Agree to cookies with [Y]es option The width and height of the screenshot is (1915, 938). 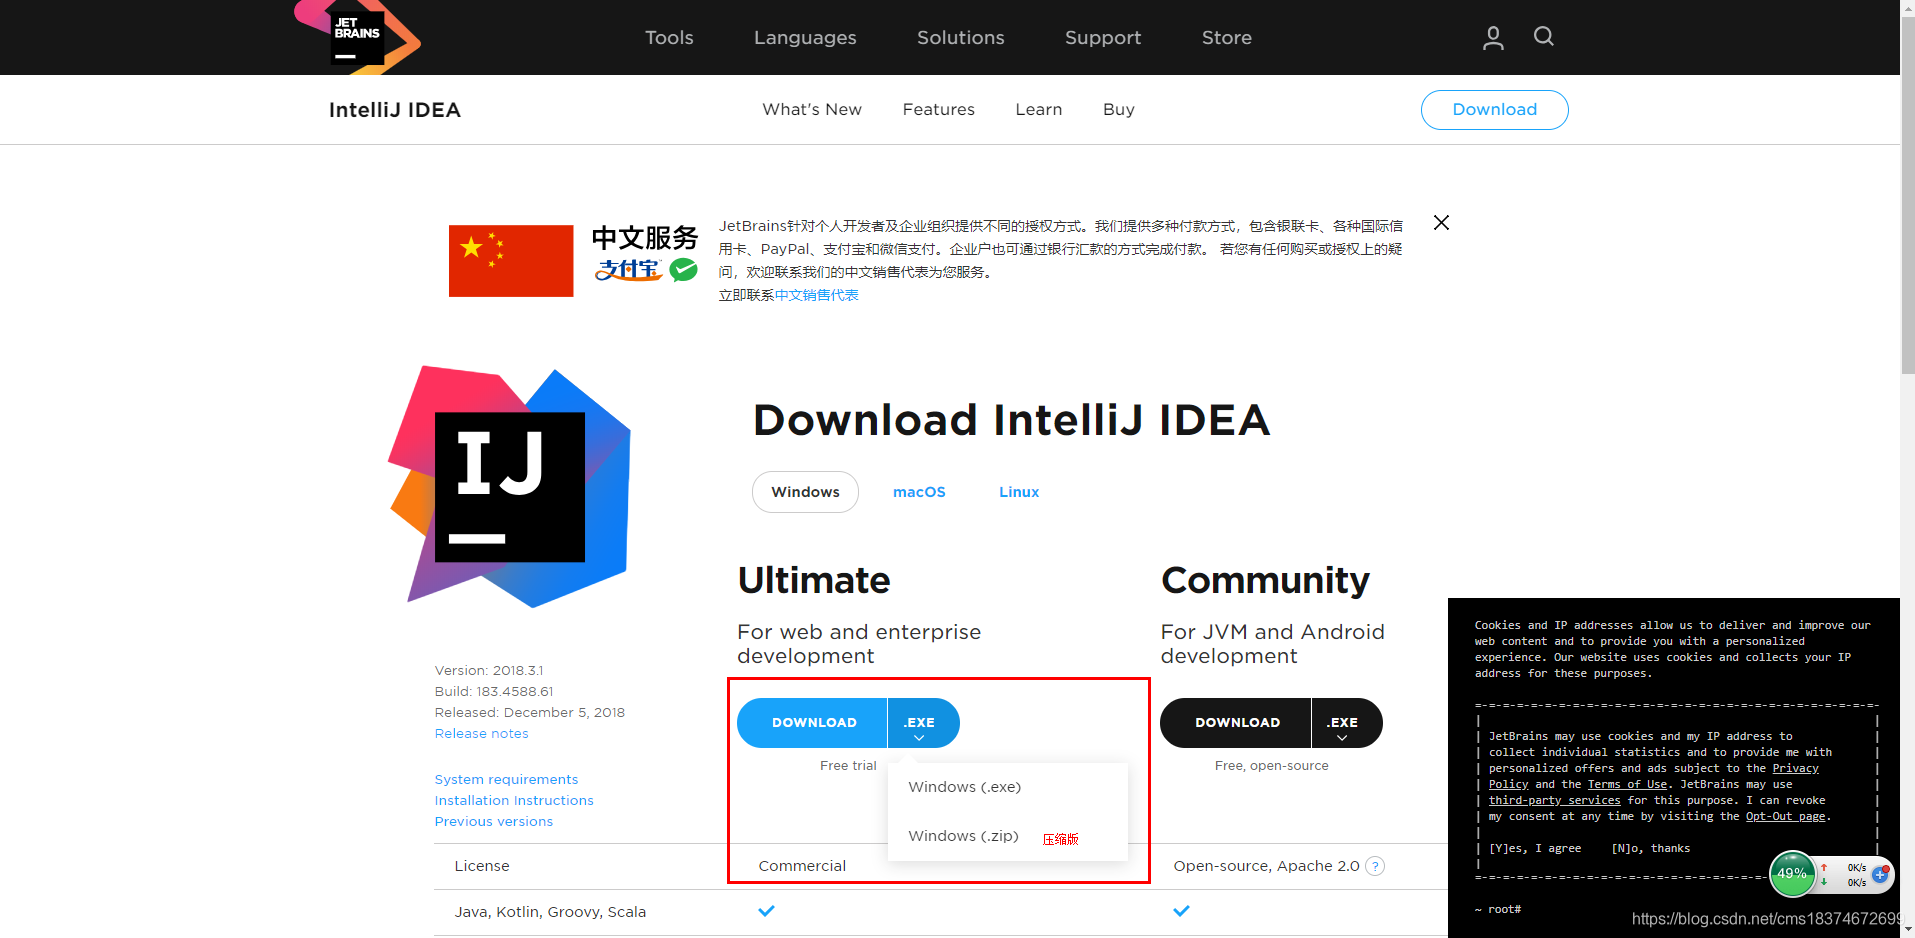pos(1535,848)
